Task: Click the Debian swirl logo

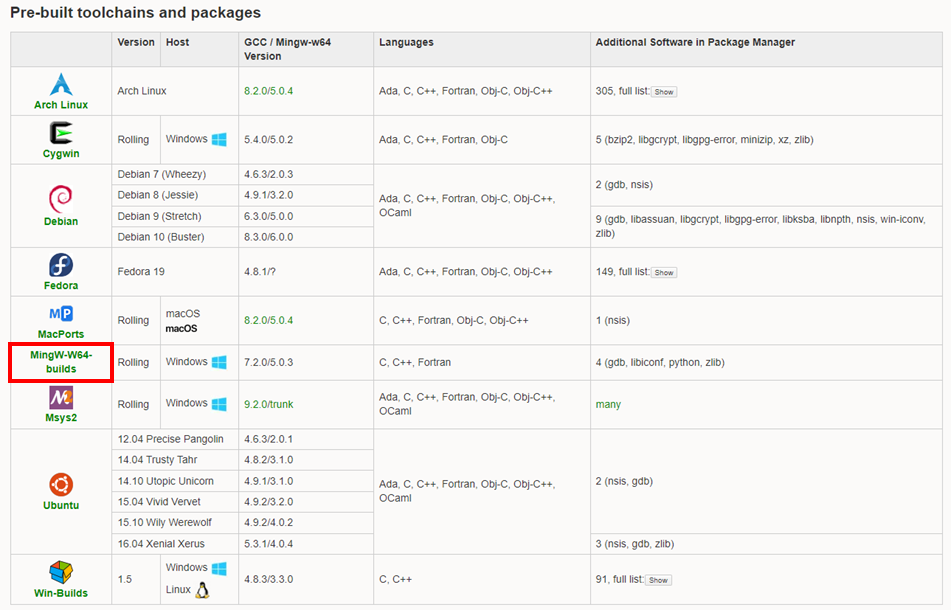Action: pyautogui.click(x=61, y=199)
